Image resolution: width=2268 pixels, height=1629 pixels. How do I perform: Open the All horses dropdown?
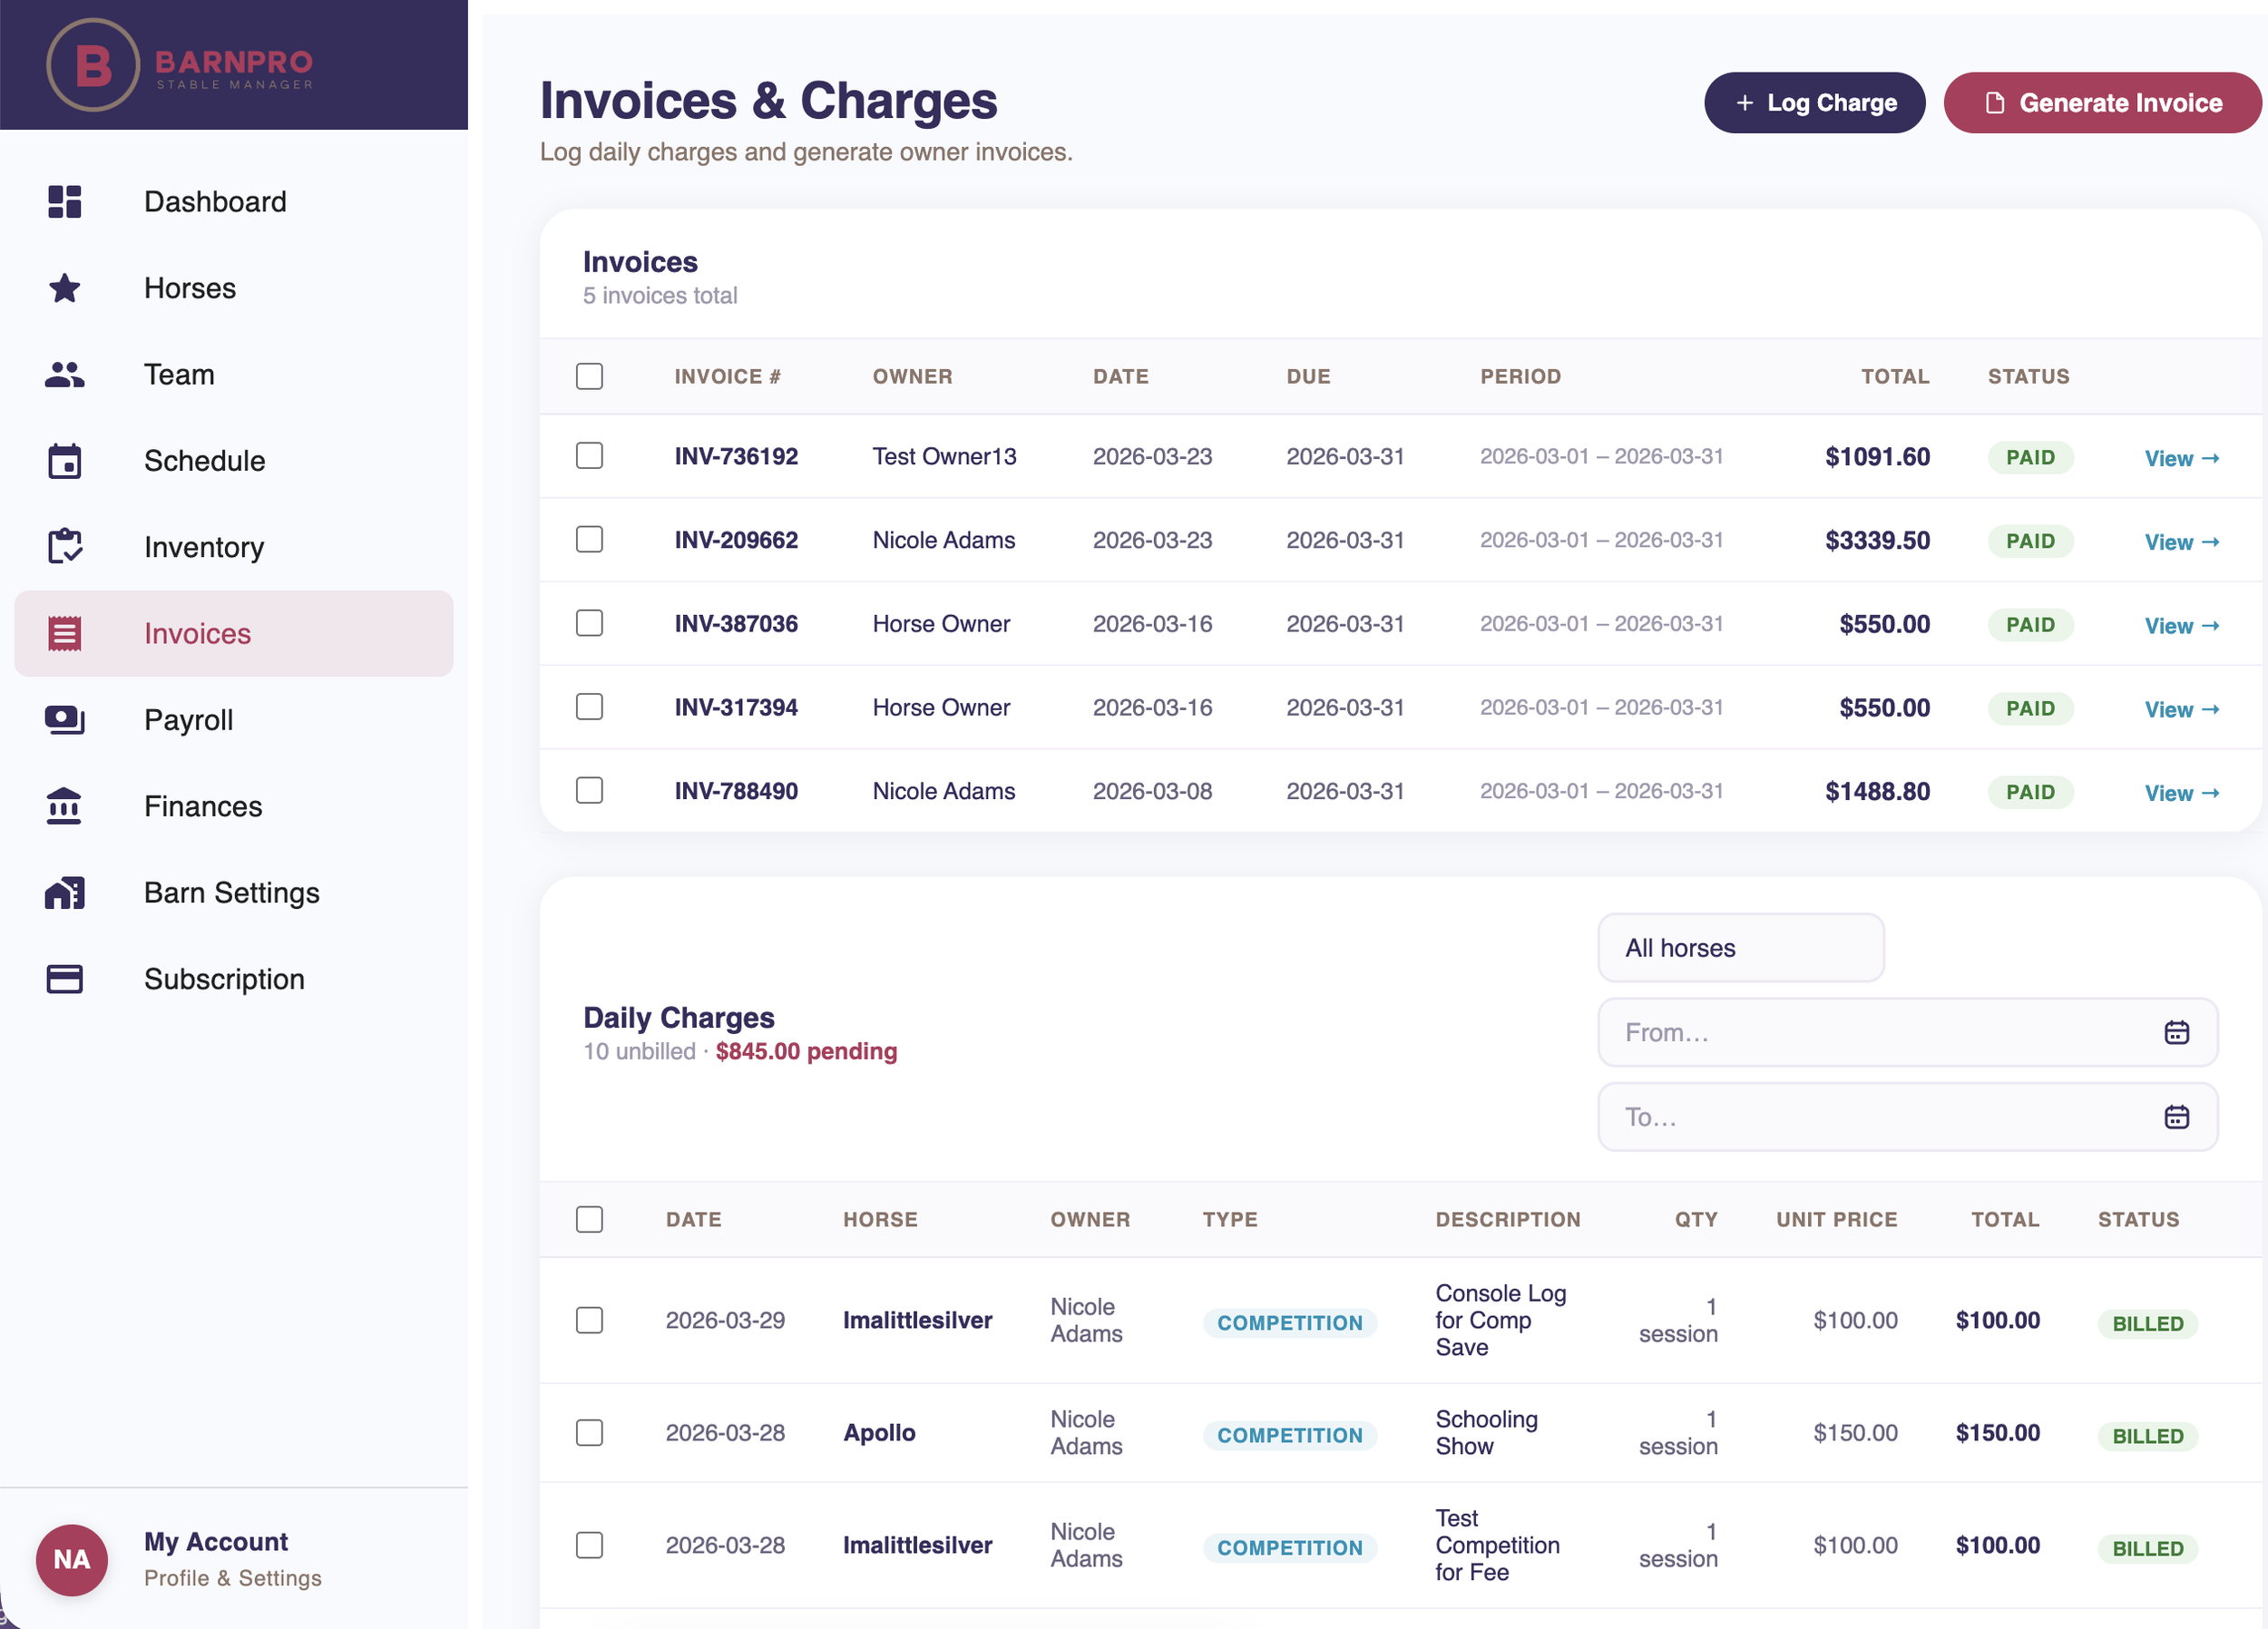1740,947
